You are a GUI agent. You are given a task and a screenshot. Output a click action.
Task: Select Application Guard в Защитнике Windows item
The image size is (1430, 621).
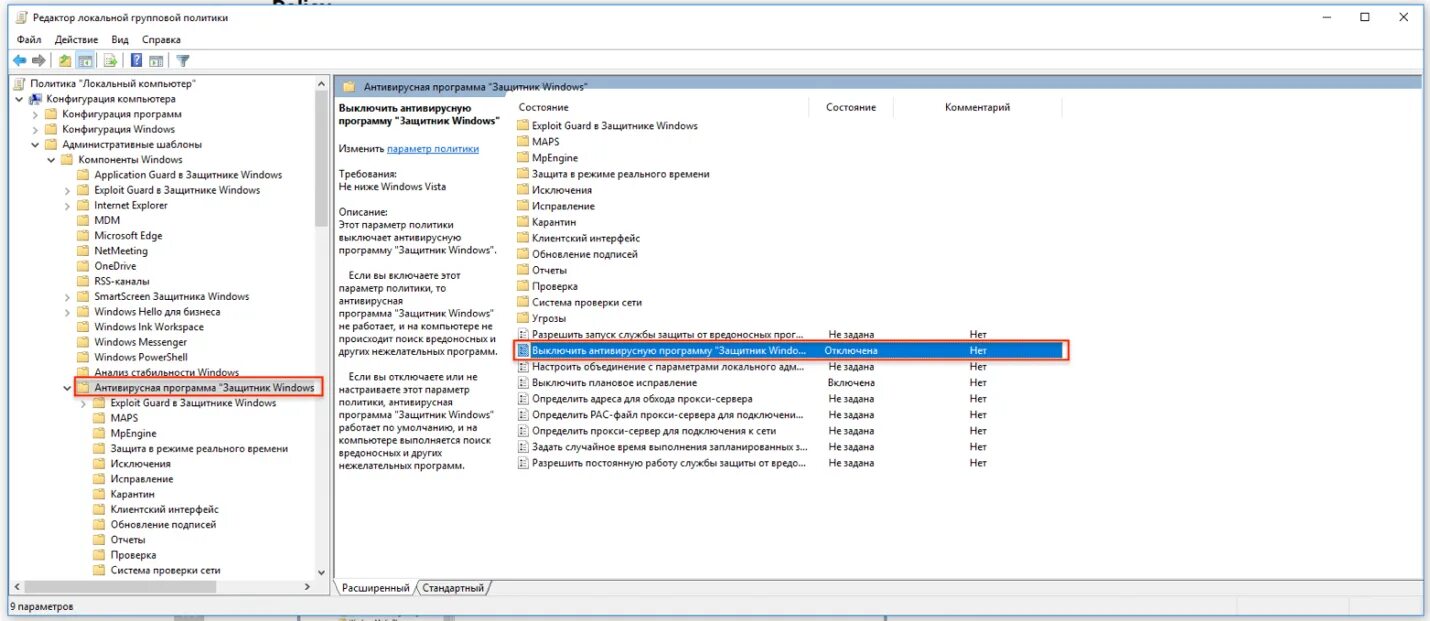point(188,175)
